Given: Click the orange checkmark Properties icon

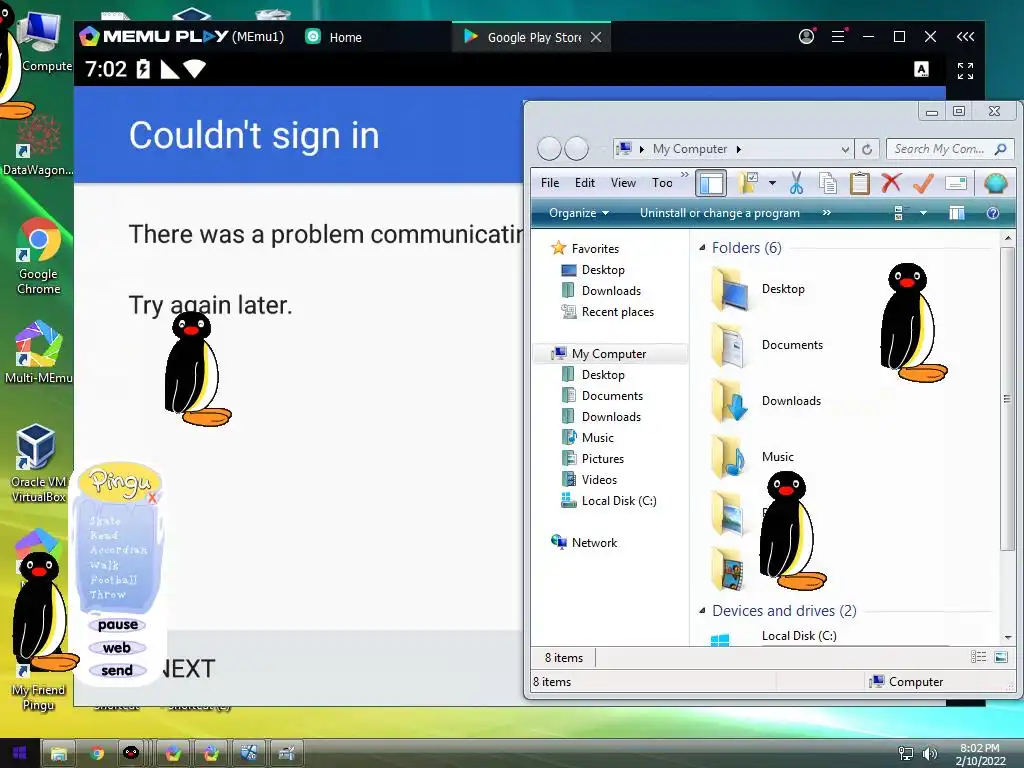Looking at the screenshot, I should tap(923, 184).
